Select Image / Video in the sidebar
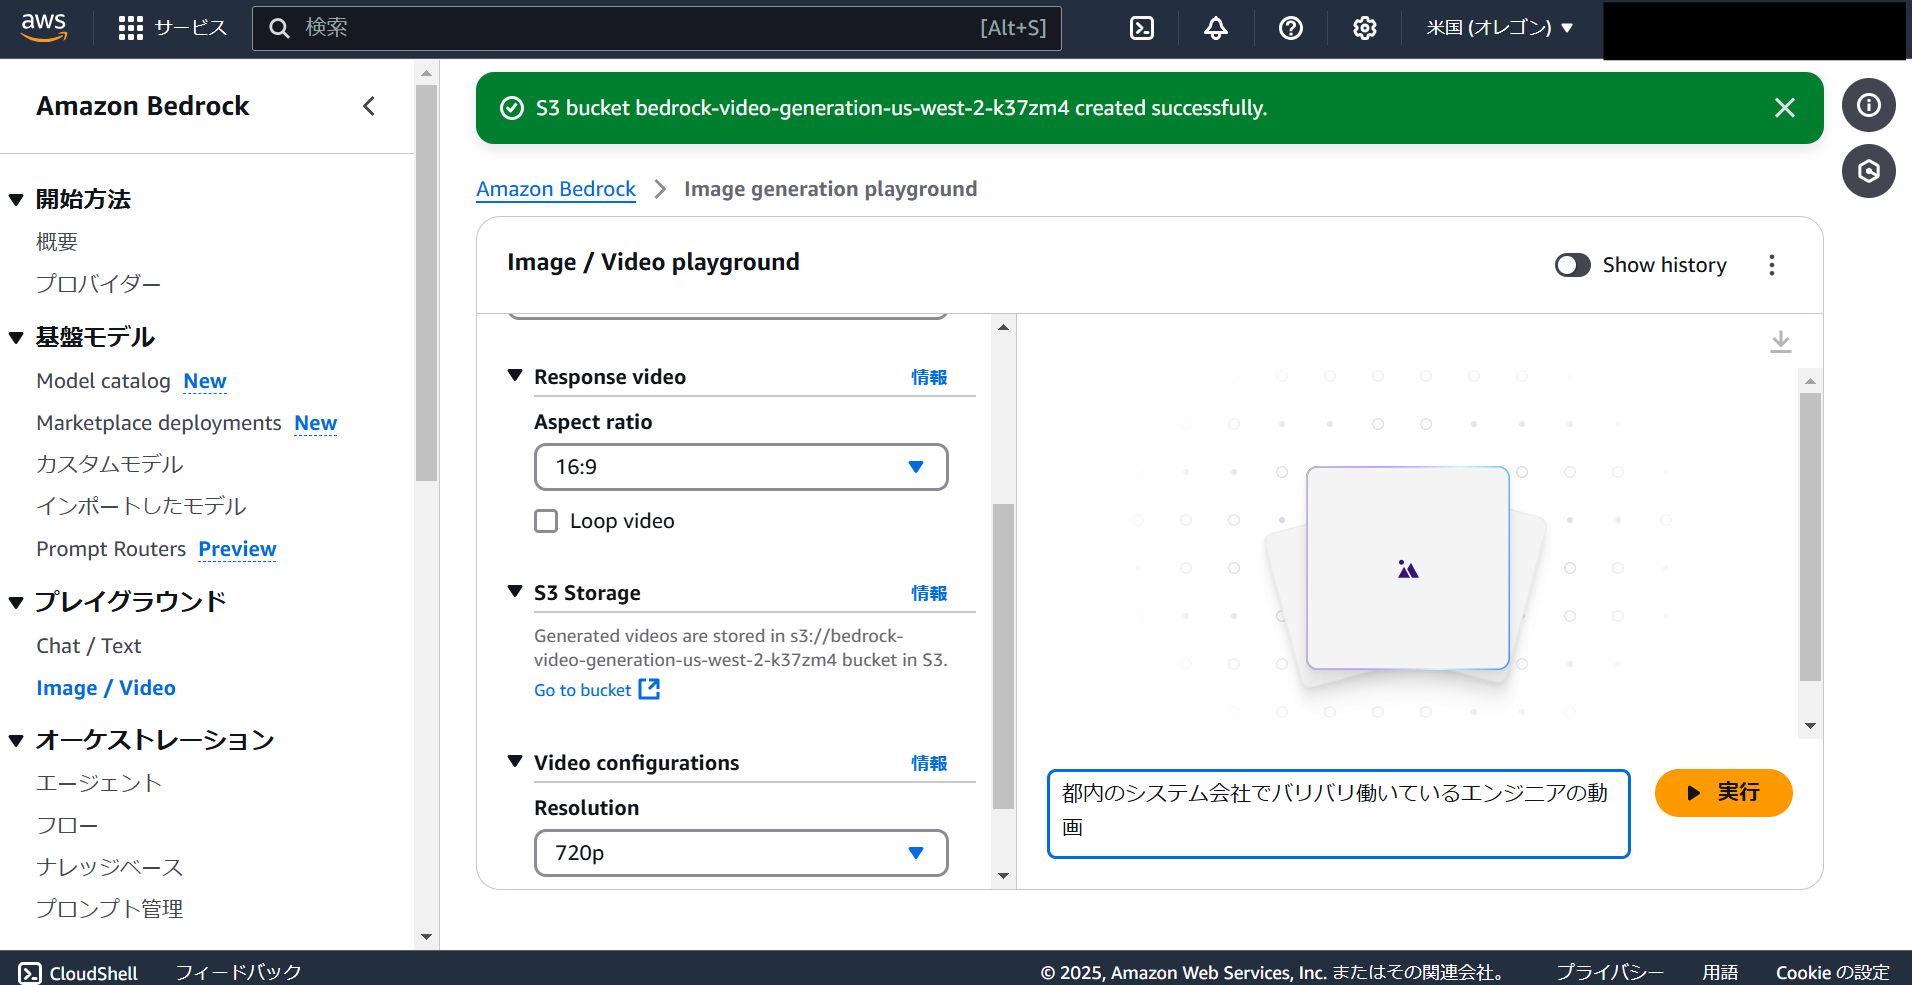 (x=106, y=688)
